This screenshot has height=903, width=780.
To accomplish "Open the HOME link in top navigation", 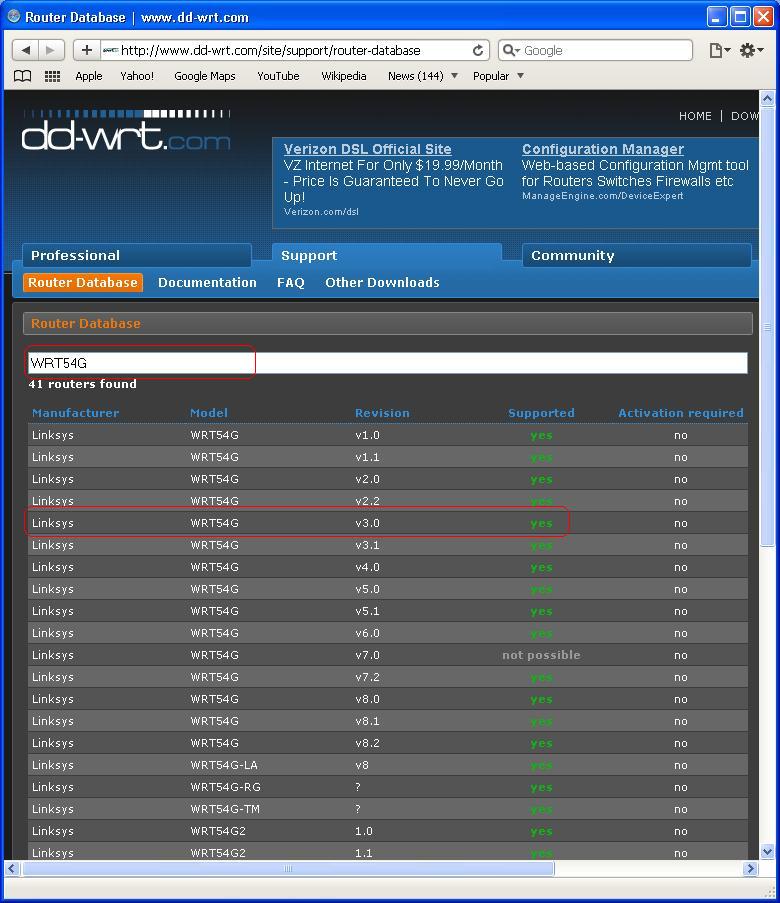I will [695, 116].
